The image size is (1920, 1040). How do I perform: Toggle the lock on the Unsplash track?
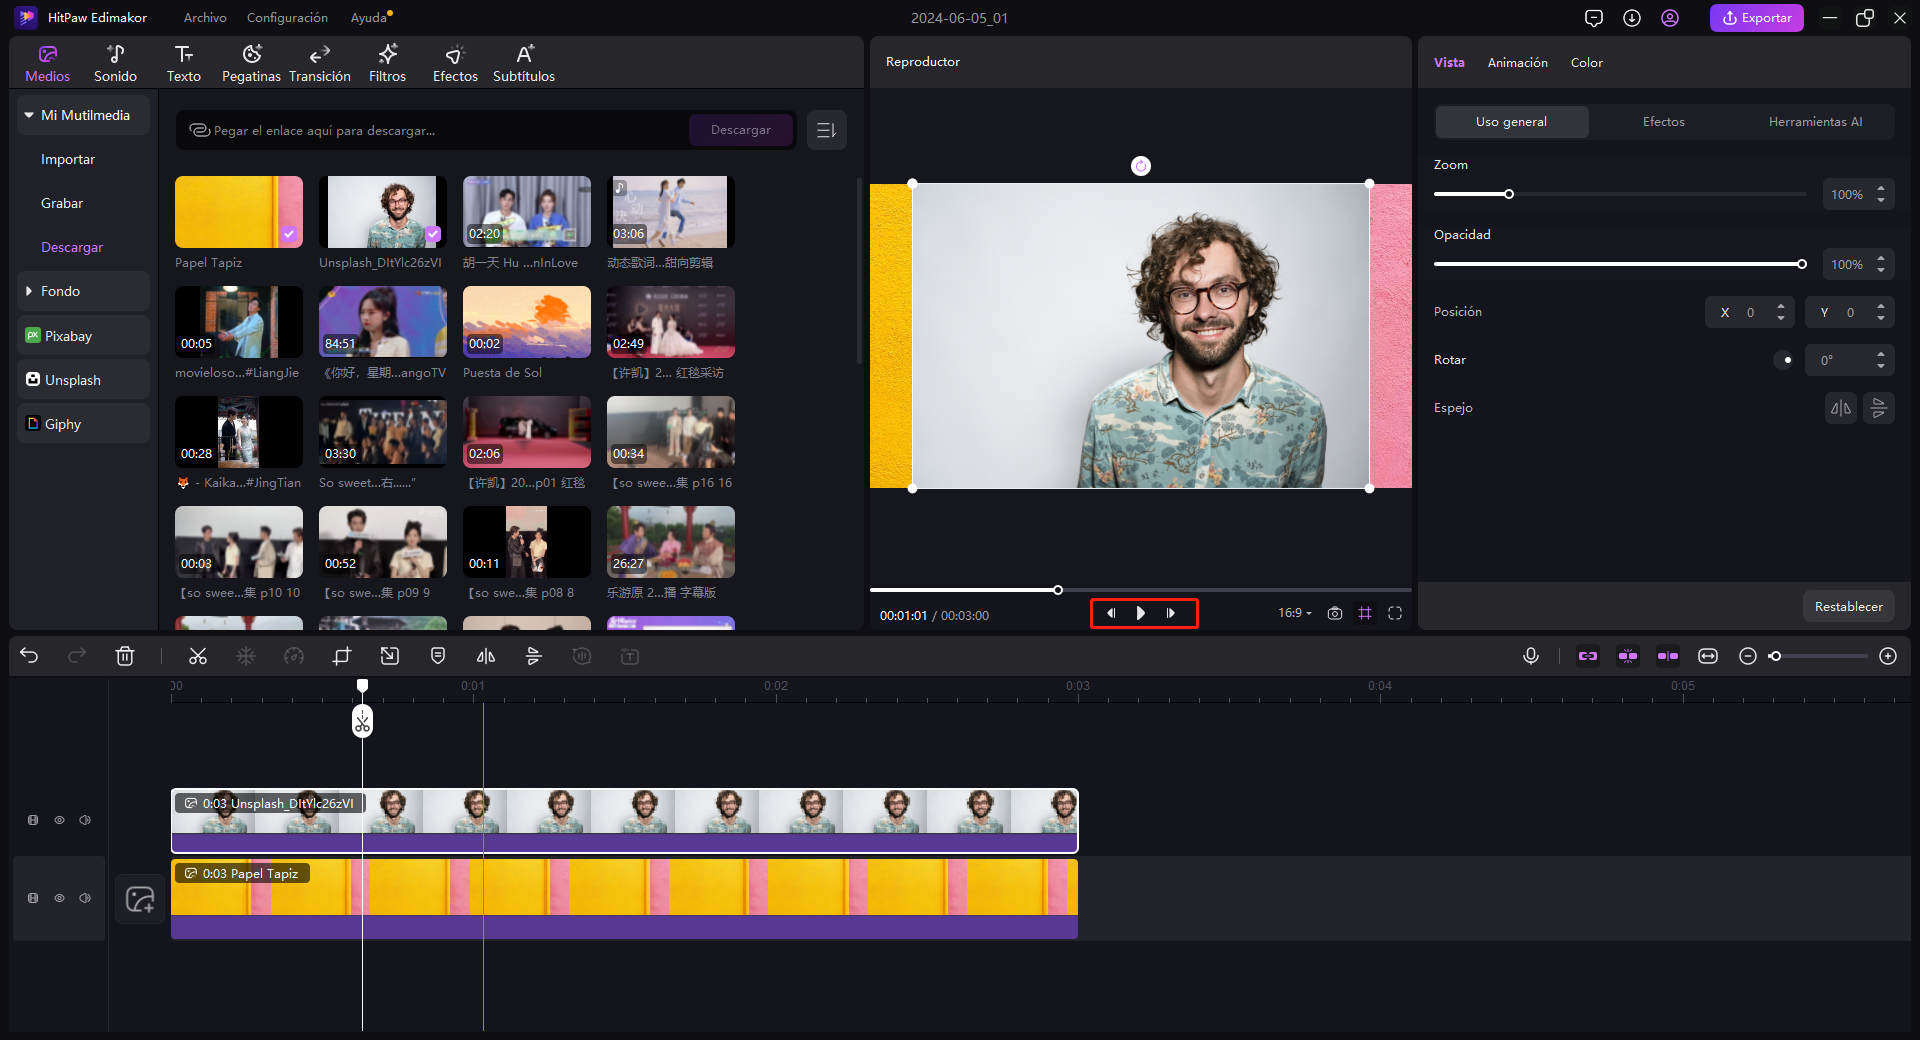point(33,820)
